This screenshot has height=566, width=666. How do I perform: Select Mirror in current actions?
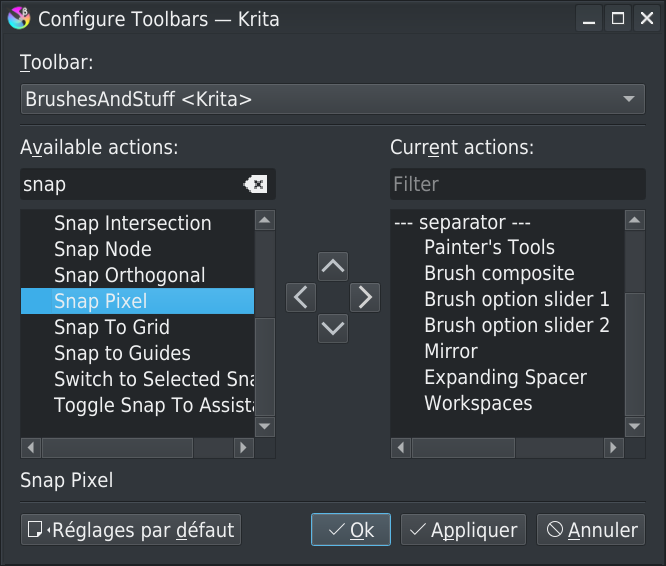451,351
